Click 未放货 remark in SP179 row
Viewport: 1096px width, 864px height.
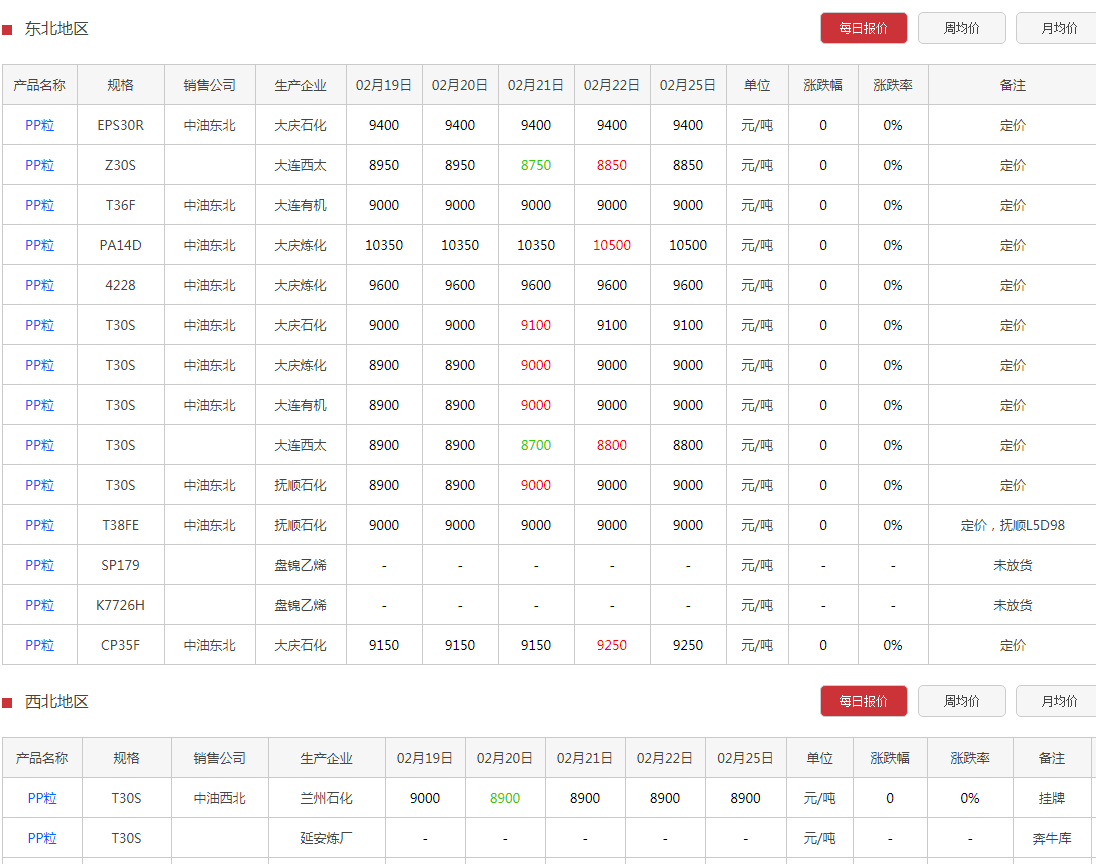[x=1012, y=565]
